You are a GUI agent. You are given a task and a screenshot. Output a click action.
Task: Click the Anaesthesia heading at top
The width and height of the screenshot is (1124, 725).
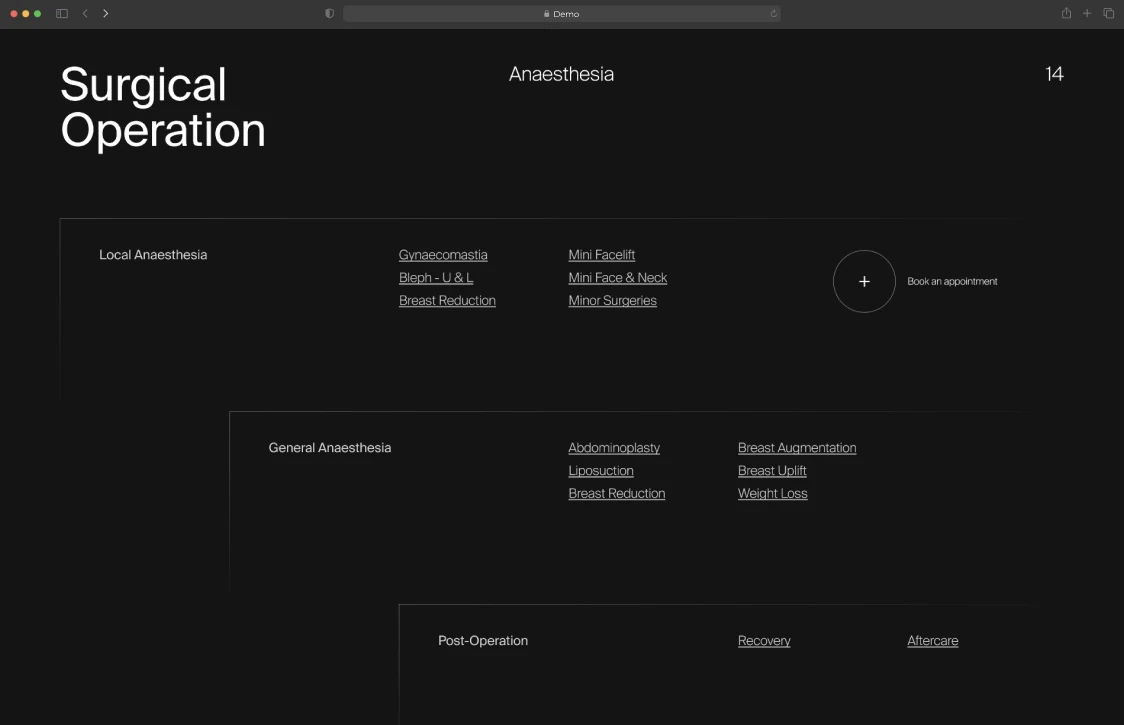(x=561, y=74)
